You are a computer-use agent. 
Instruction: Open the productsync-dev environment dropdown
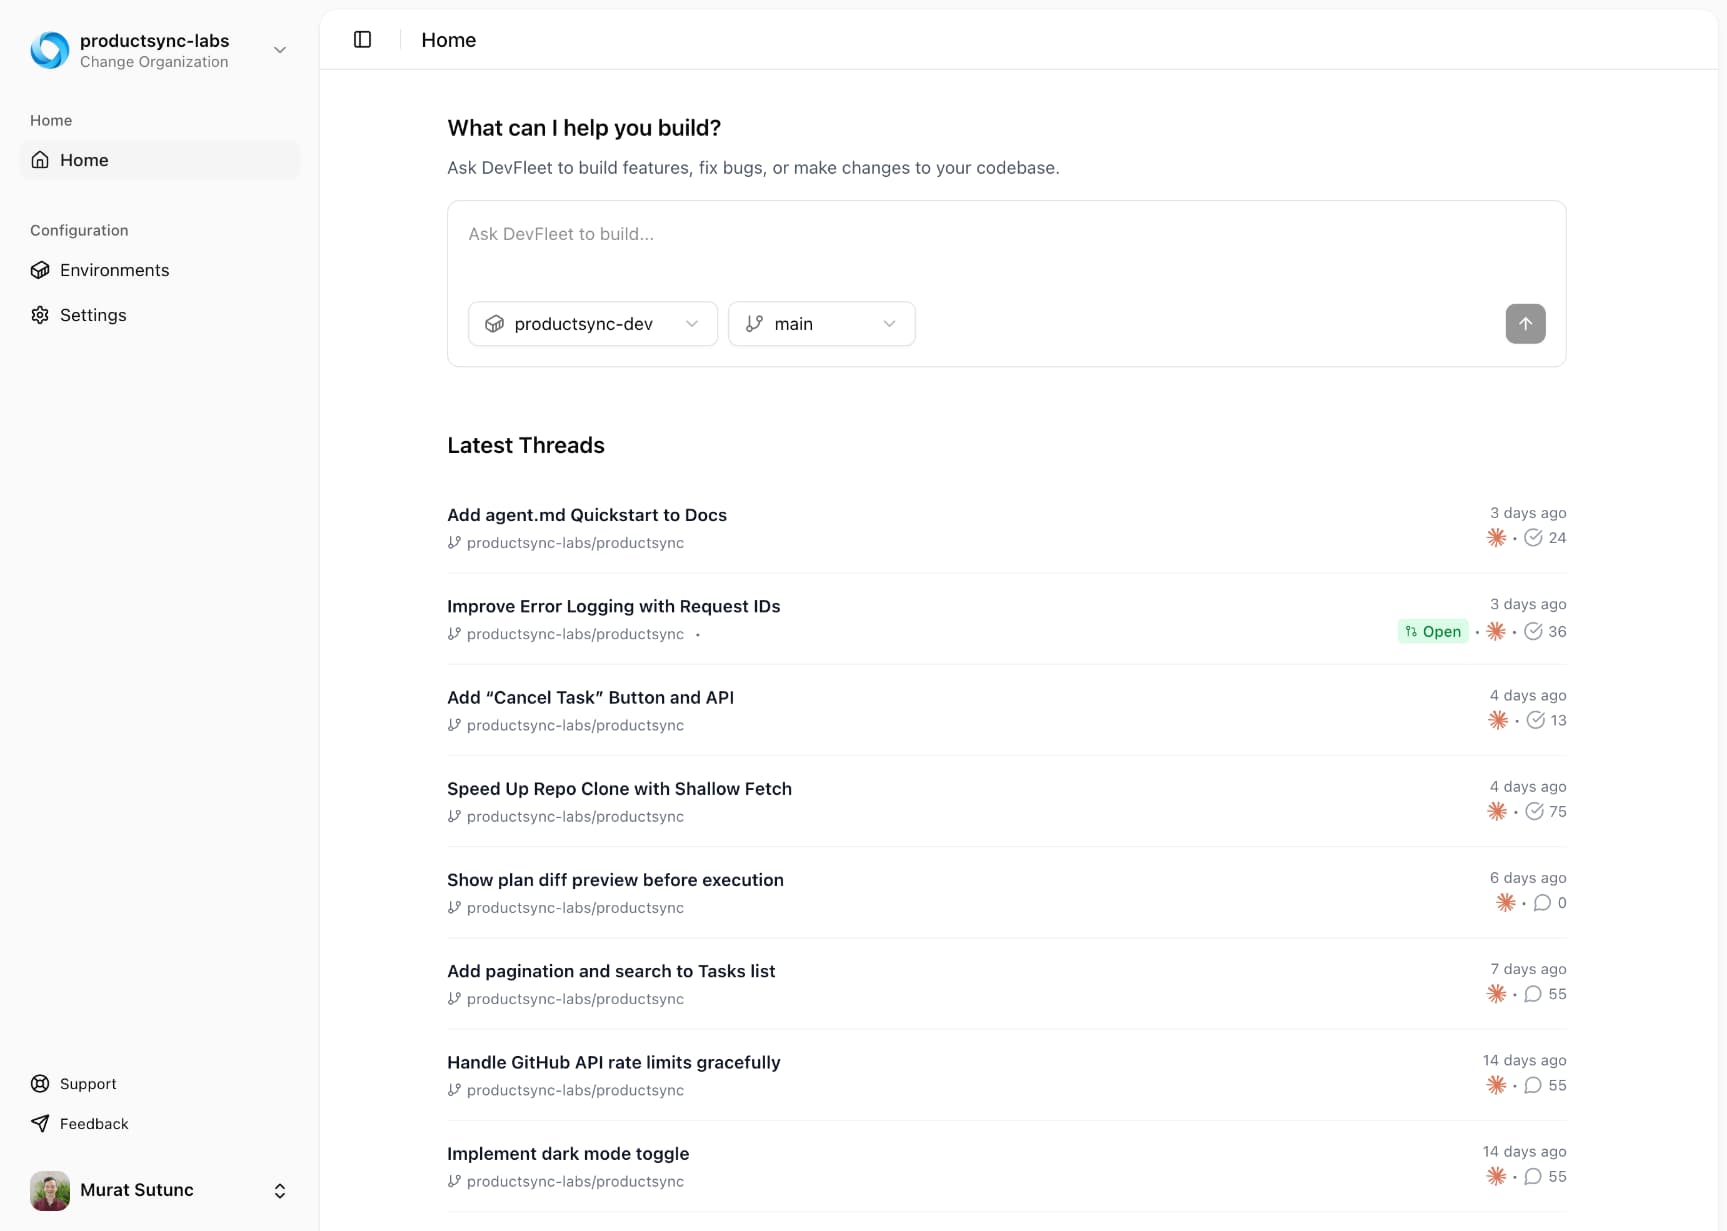pyautogui.click(x=592, y=324)
